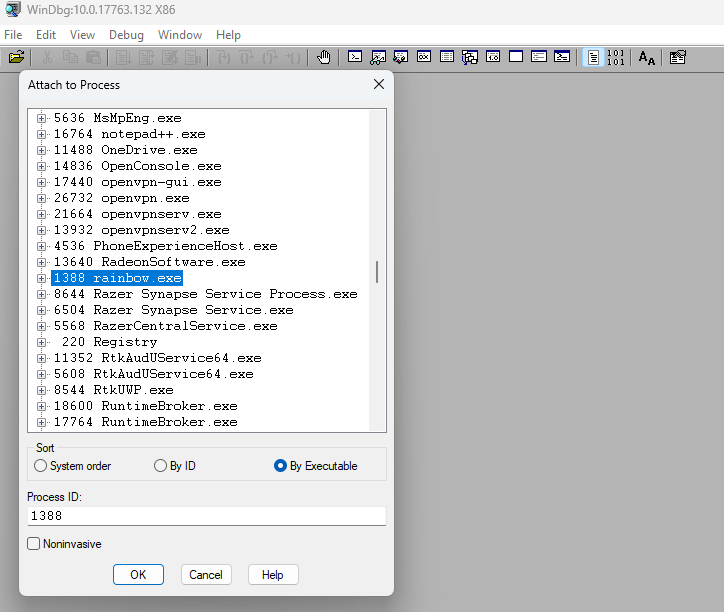The height and width of the screenshot is (612, 724).
Task: Click the Copy toolbar icon
Action: point(70,57)
